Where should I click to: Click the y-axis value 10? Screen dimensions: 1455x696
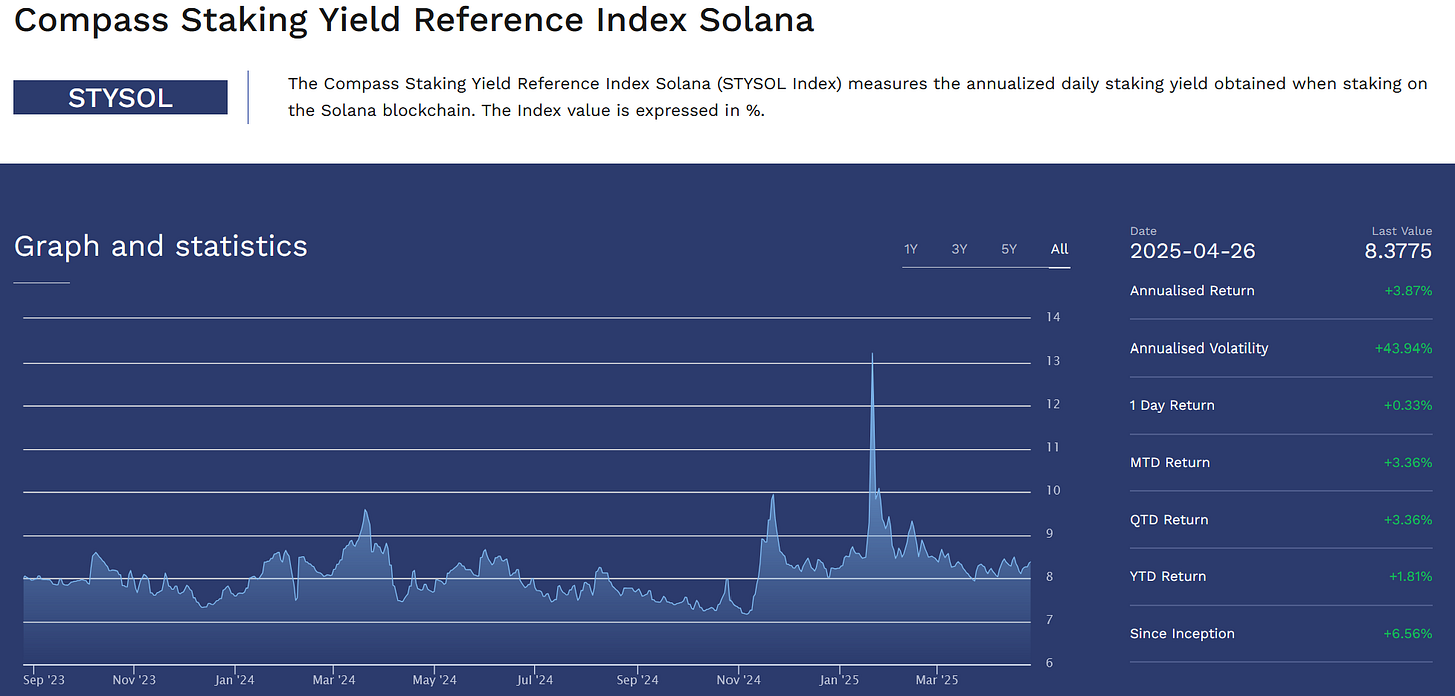1053,490
